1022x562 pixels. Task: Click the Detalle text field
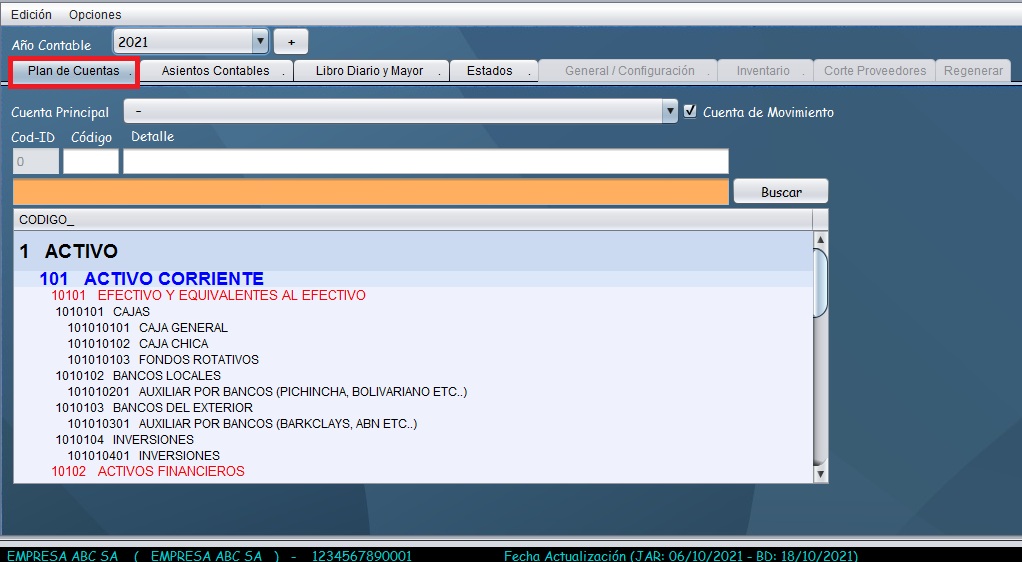point(425,161)
